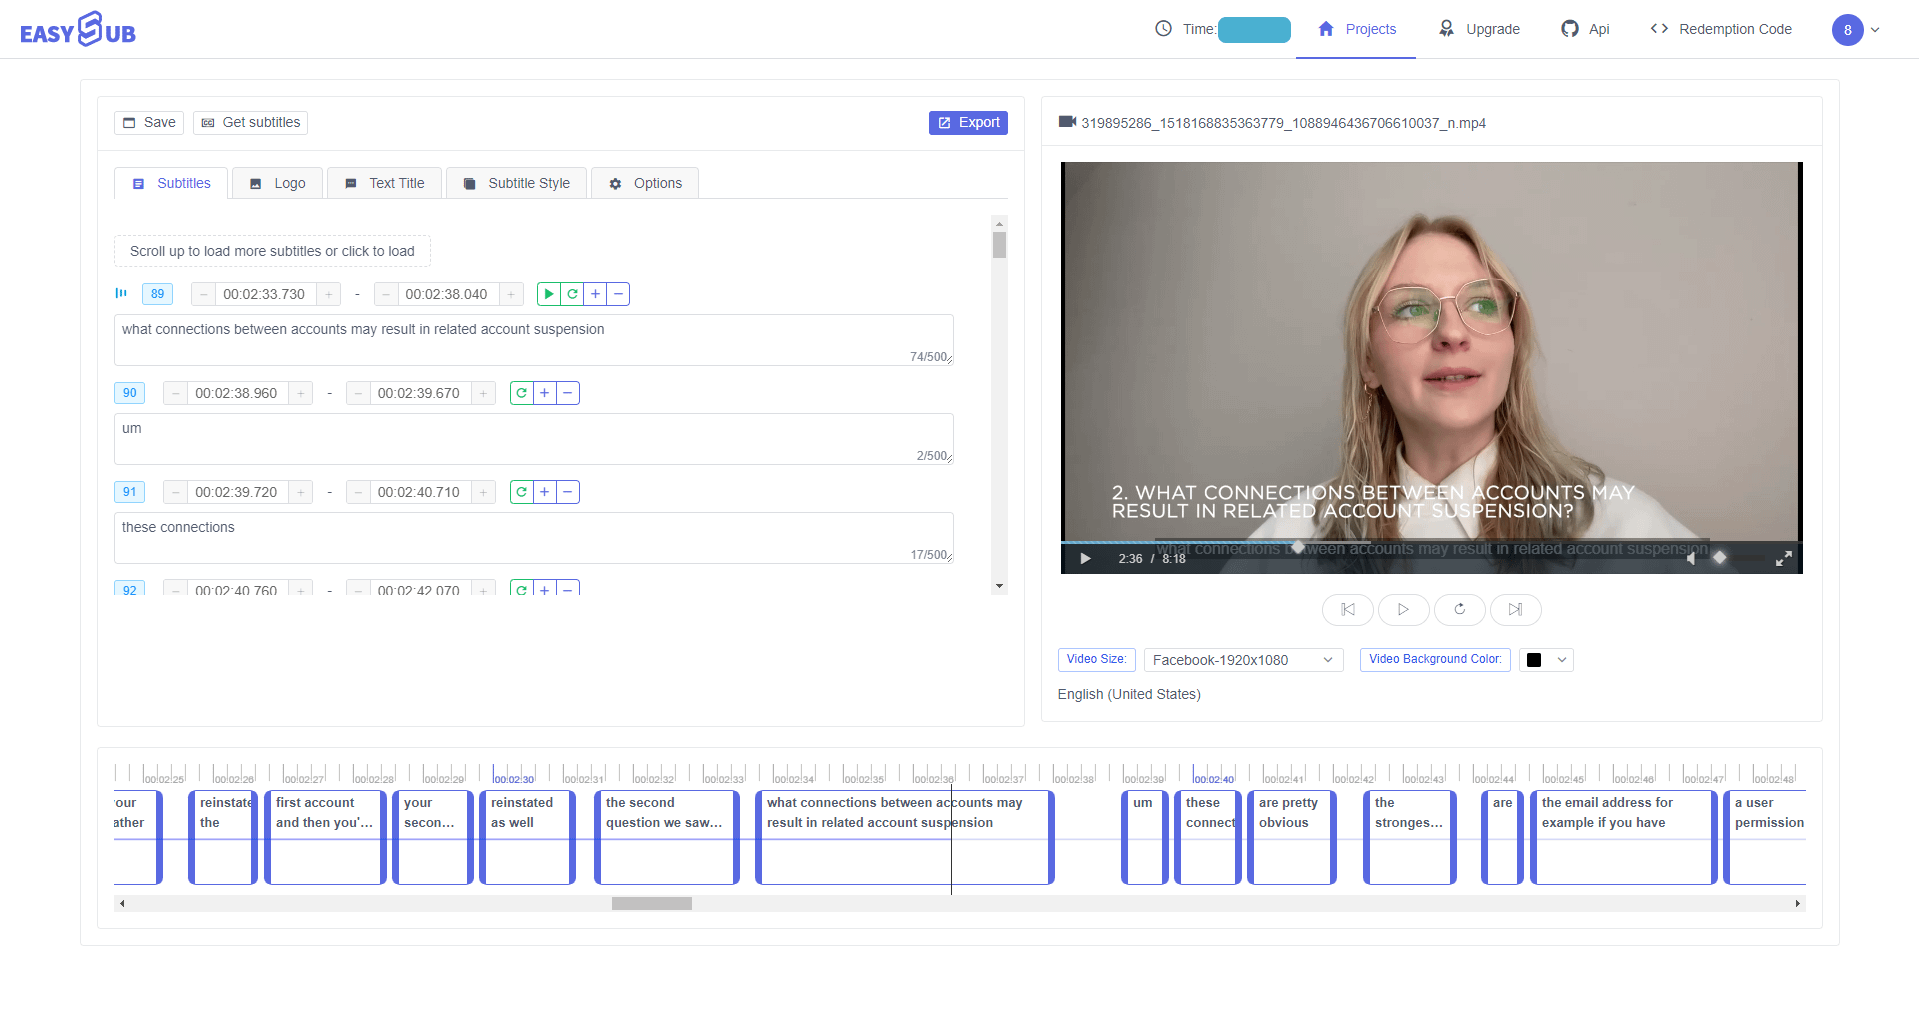1919x1029 pixels.
Task: Add a new subtitle after row 91
Action: (x=544, y=491)
